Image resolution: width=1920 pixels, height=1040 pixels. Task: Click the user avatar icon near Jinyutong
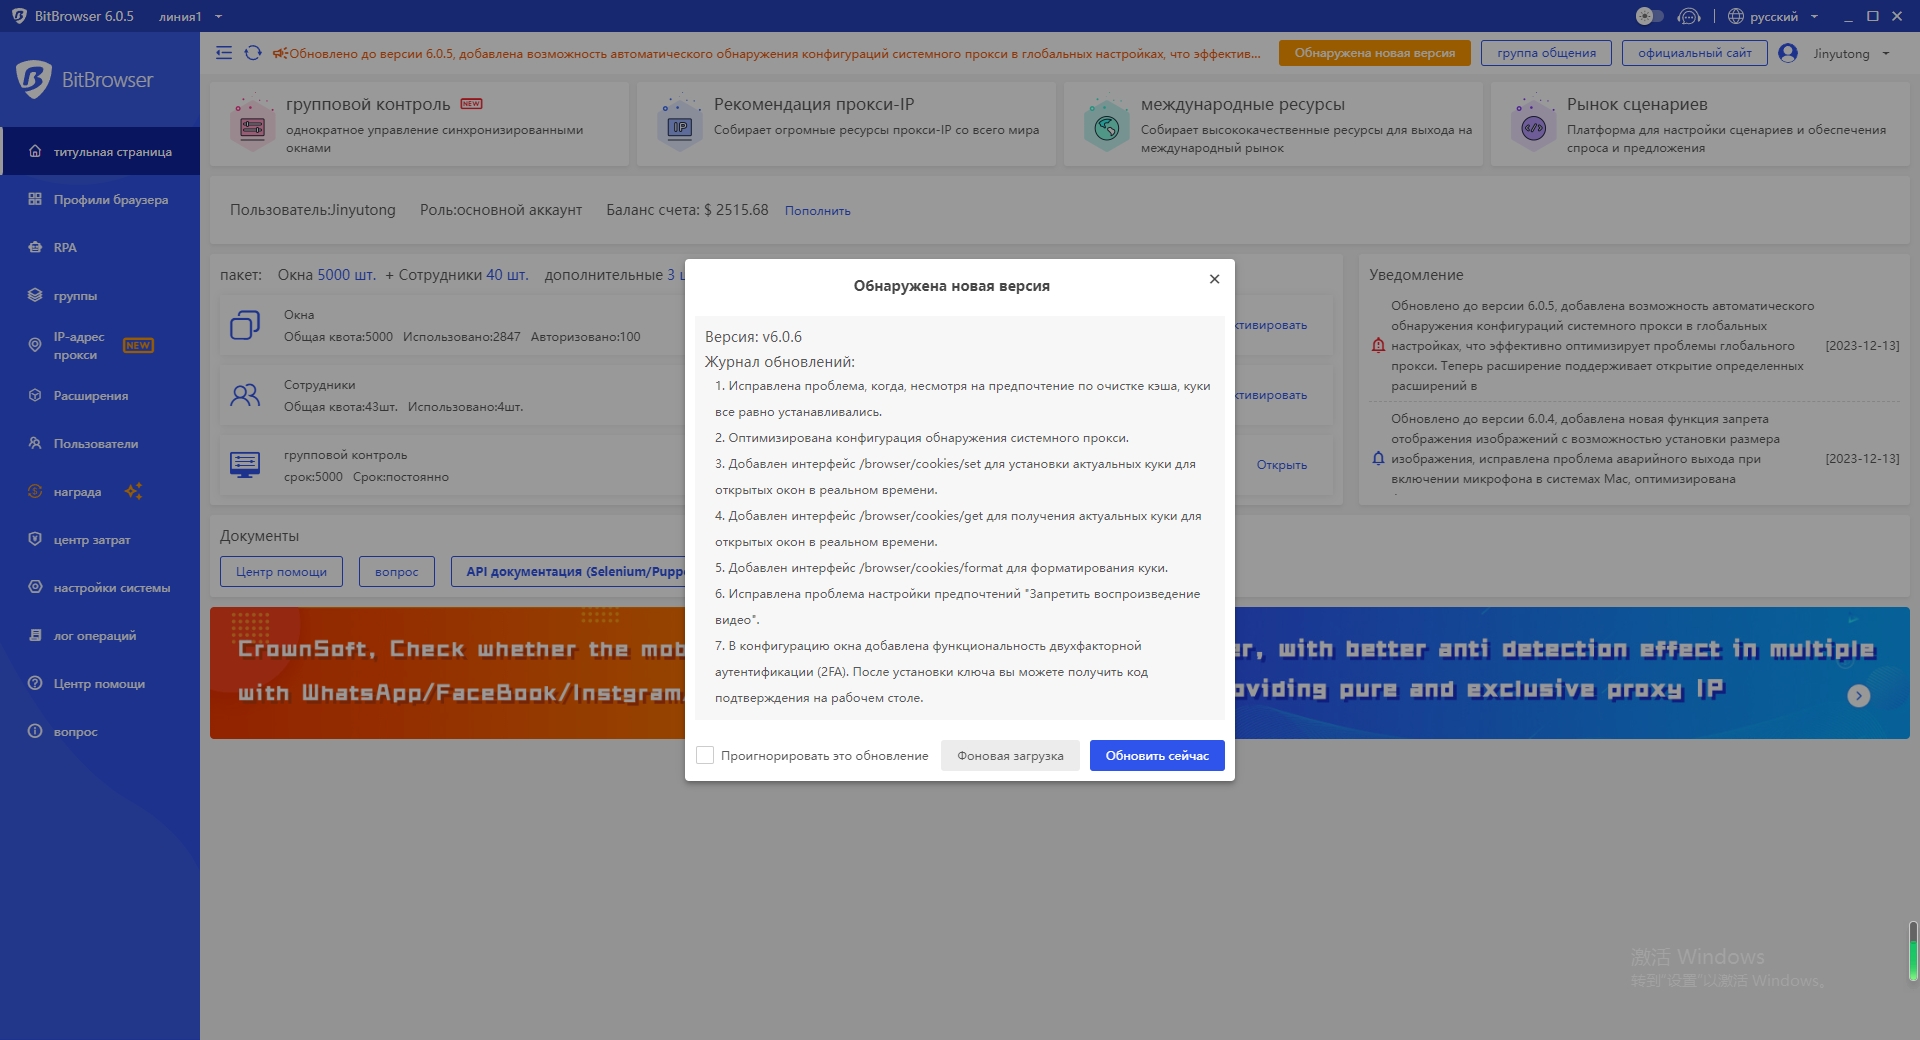coord(1788,53)
